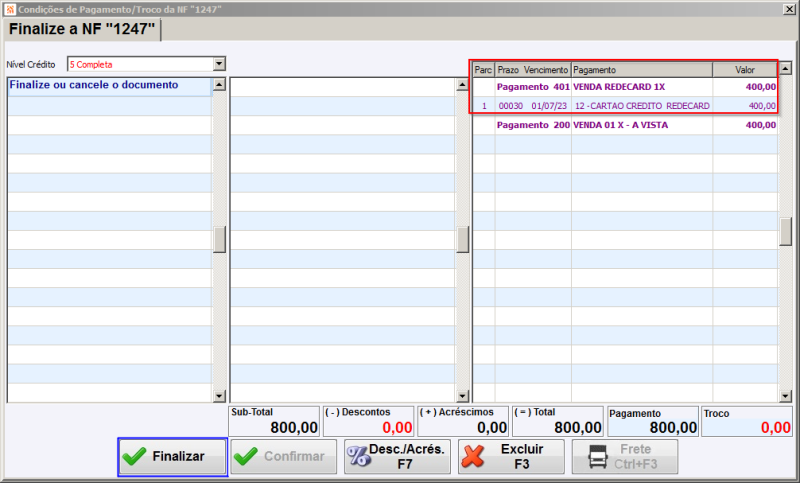
Task: Click the Frete Ctrl+F3 button
Action: (625, 456)
